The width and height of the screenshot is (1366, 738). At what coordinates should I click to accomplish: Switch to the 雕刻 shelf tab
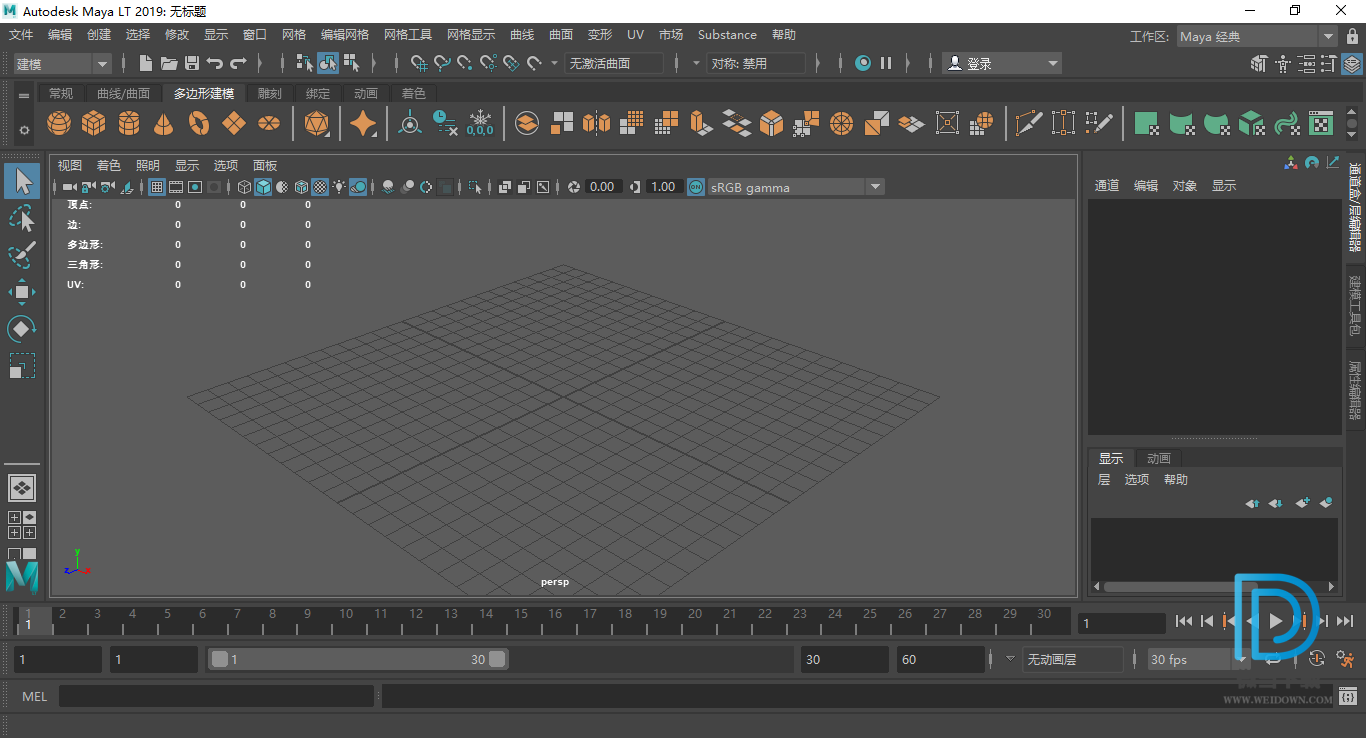pyautogui.click(x=269, y=93)
